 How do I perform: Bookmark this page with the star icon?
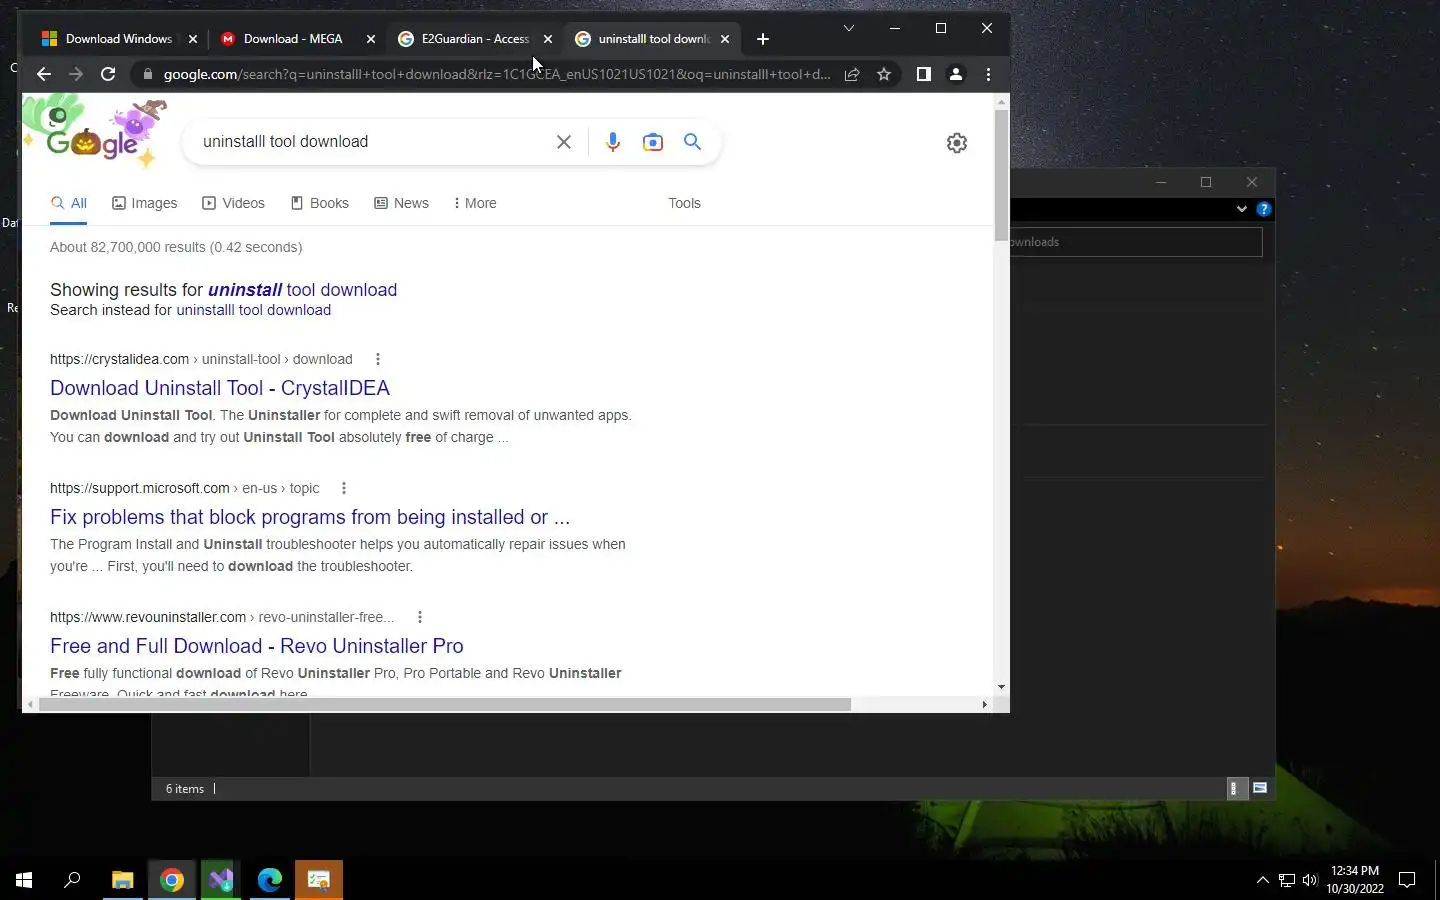884,74
